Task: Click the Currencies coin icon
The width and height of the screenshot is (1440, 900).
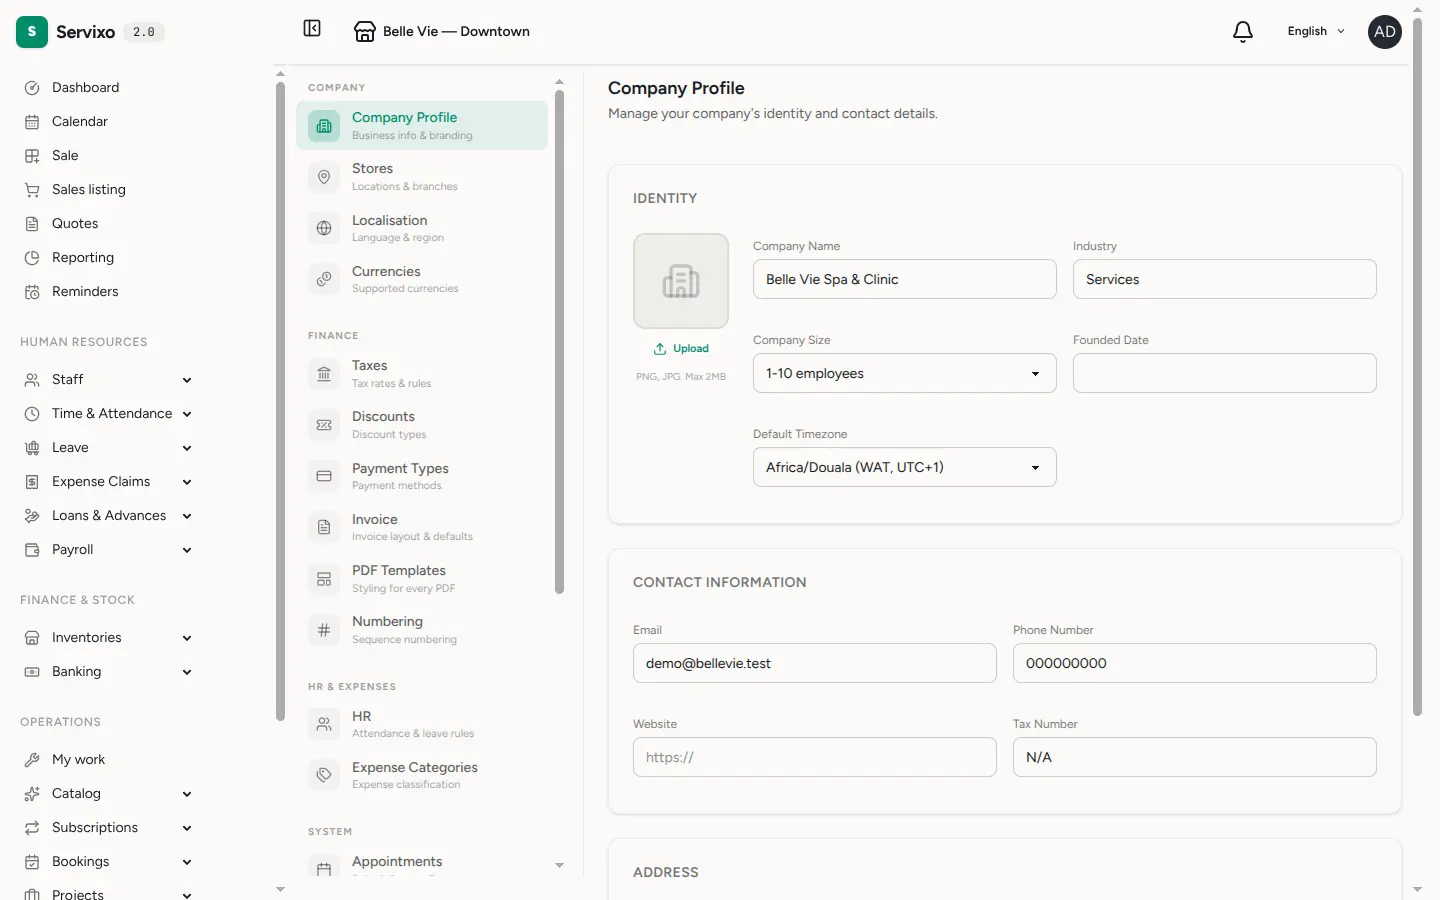Action: 324,279
